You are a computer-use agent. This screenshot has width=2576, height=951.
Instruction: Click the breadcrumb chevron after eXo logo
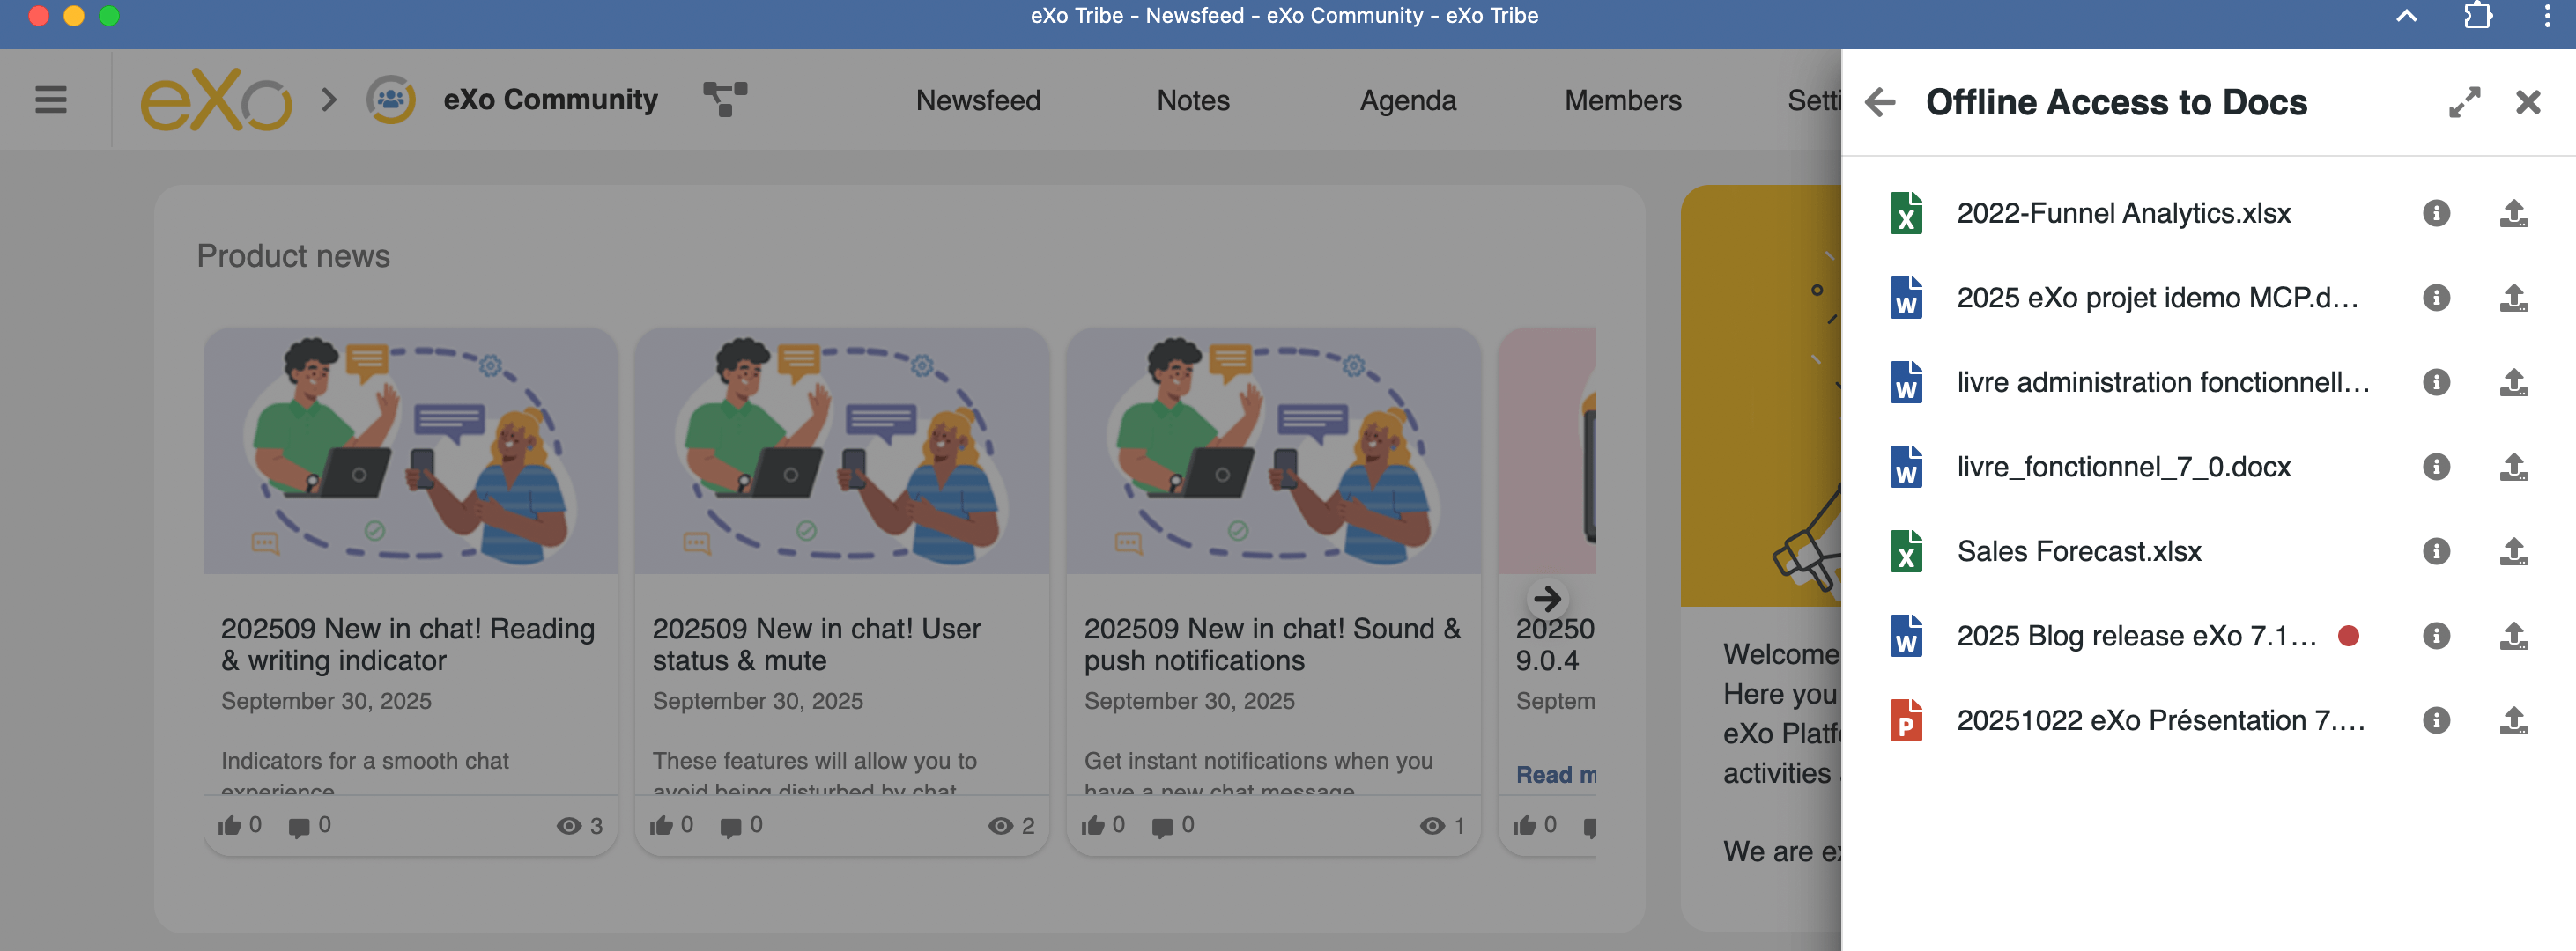[x=329, y=100]
